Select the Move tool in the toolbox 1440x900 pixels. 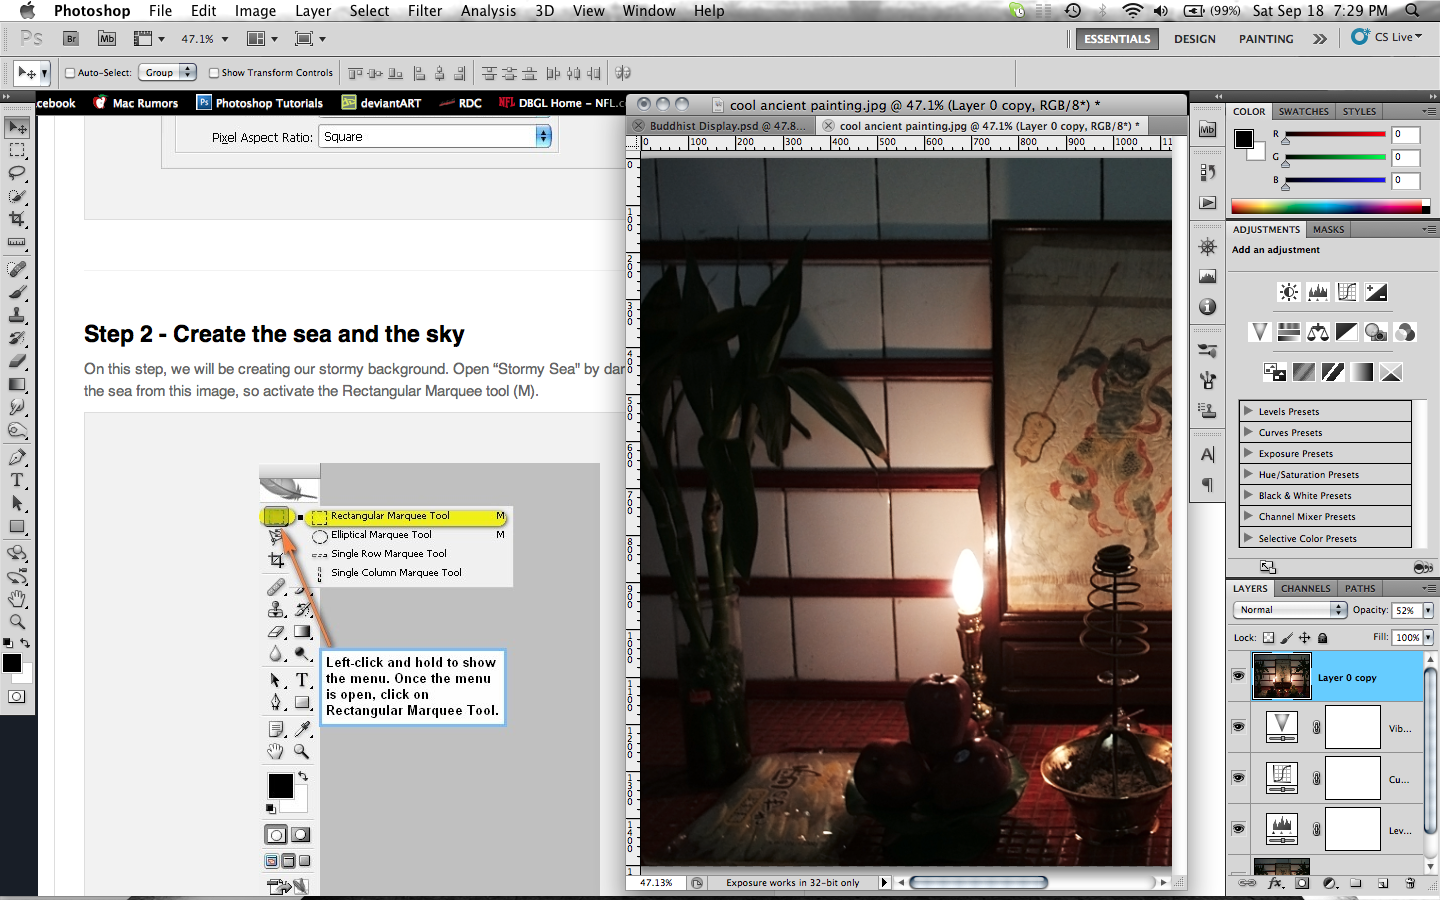[x=17, y=127]
